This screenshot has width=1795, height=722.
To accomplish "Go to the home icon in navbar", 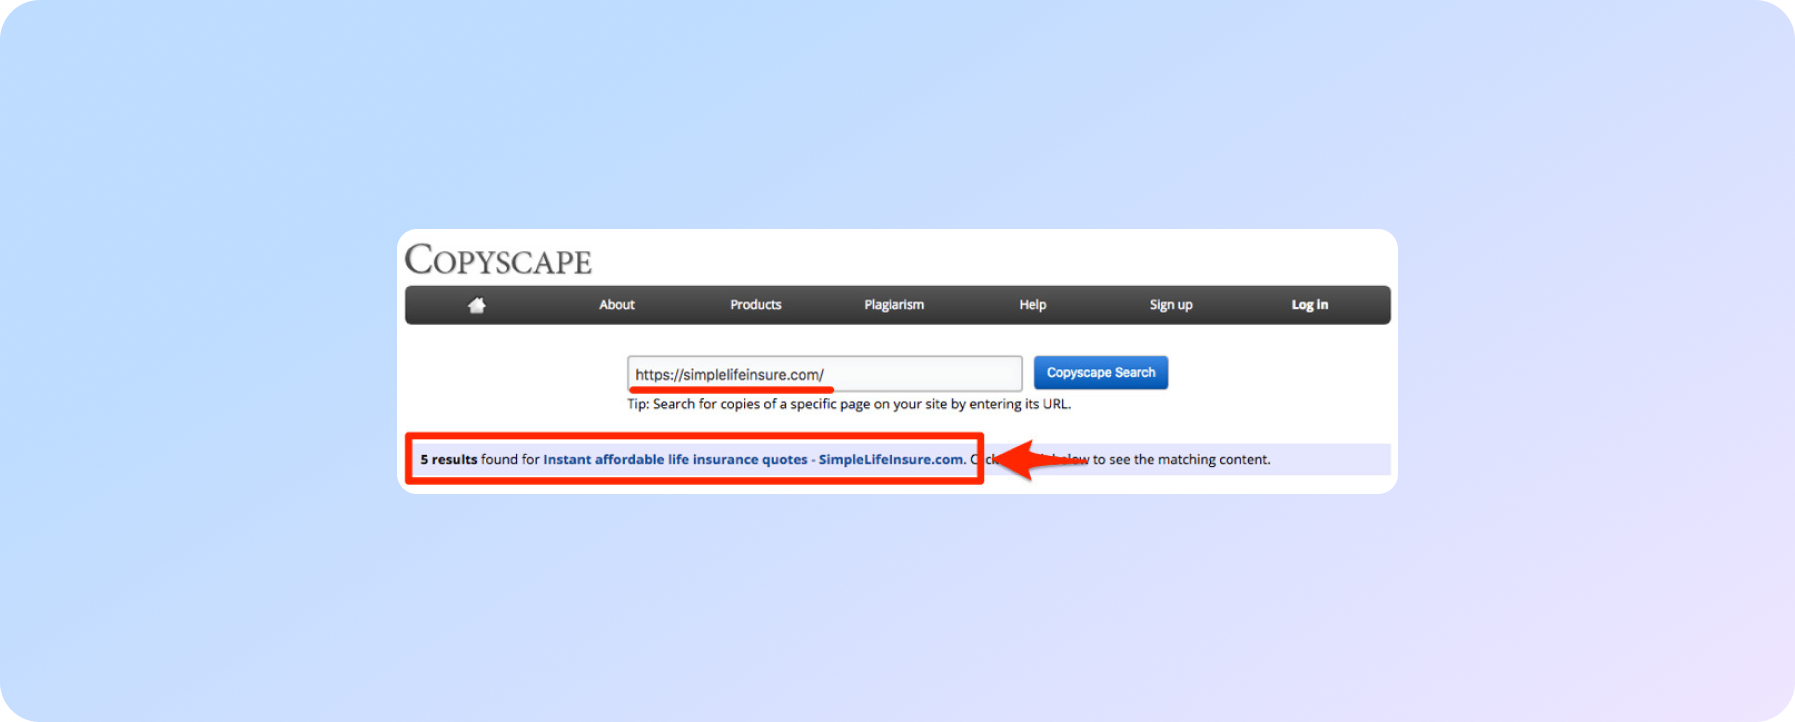I will coord(476,305).
